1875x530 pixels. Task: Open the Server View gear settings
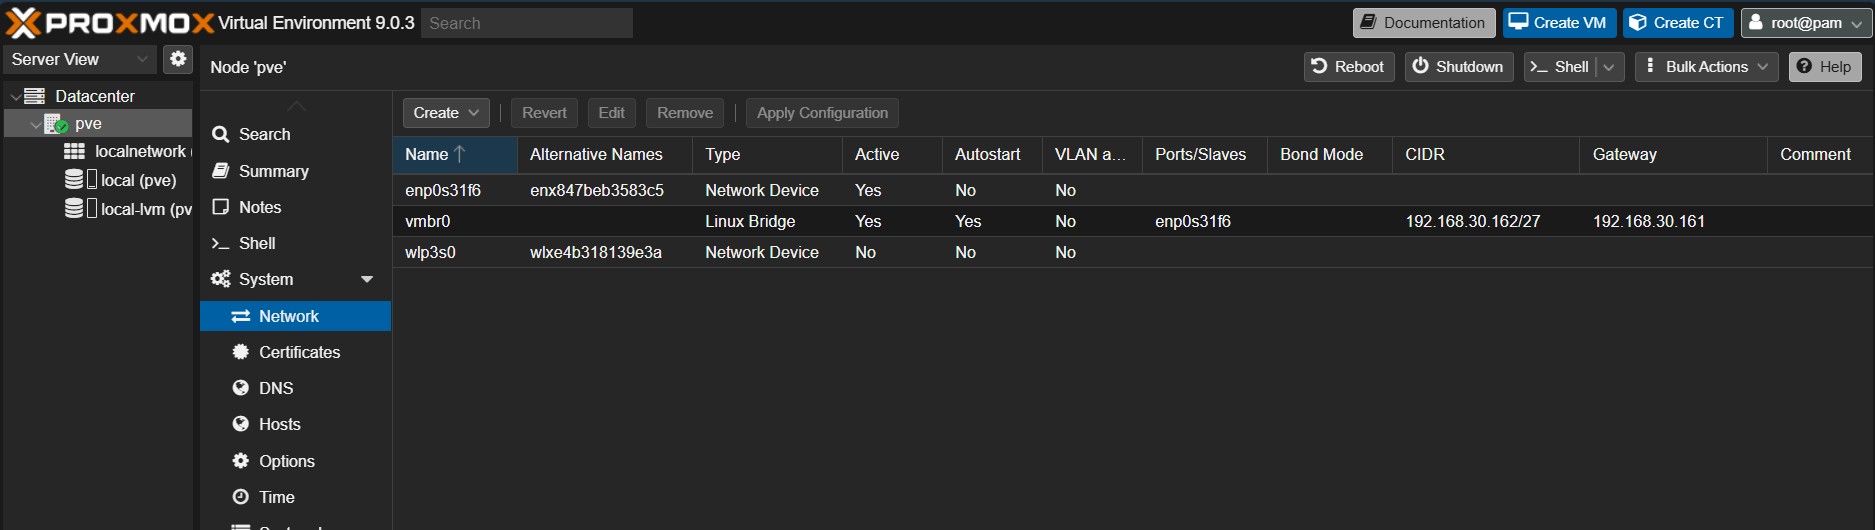178,59
